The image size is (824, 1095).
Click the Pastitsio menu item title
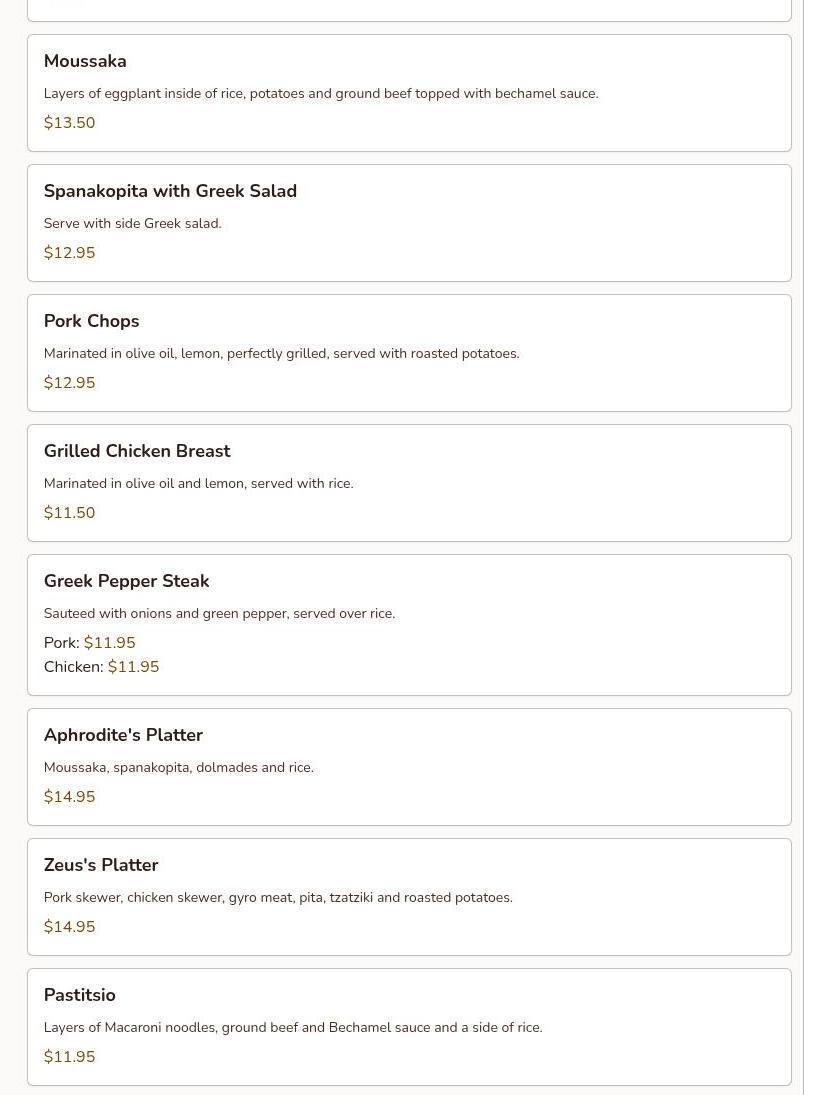point(80,996)
